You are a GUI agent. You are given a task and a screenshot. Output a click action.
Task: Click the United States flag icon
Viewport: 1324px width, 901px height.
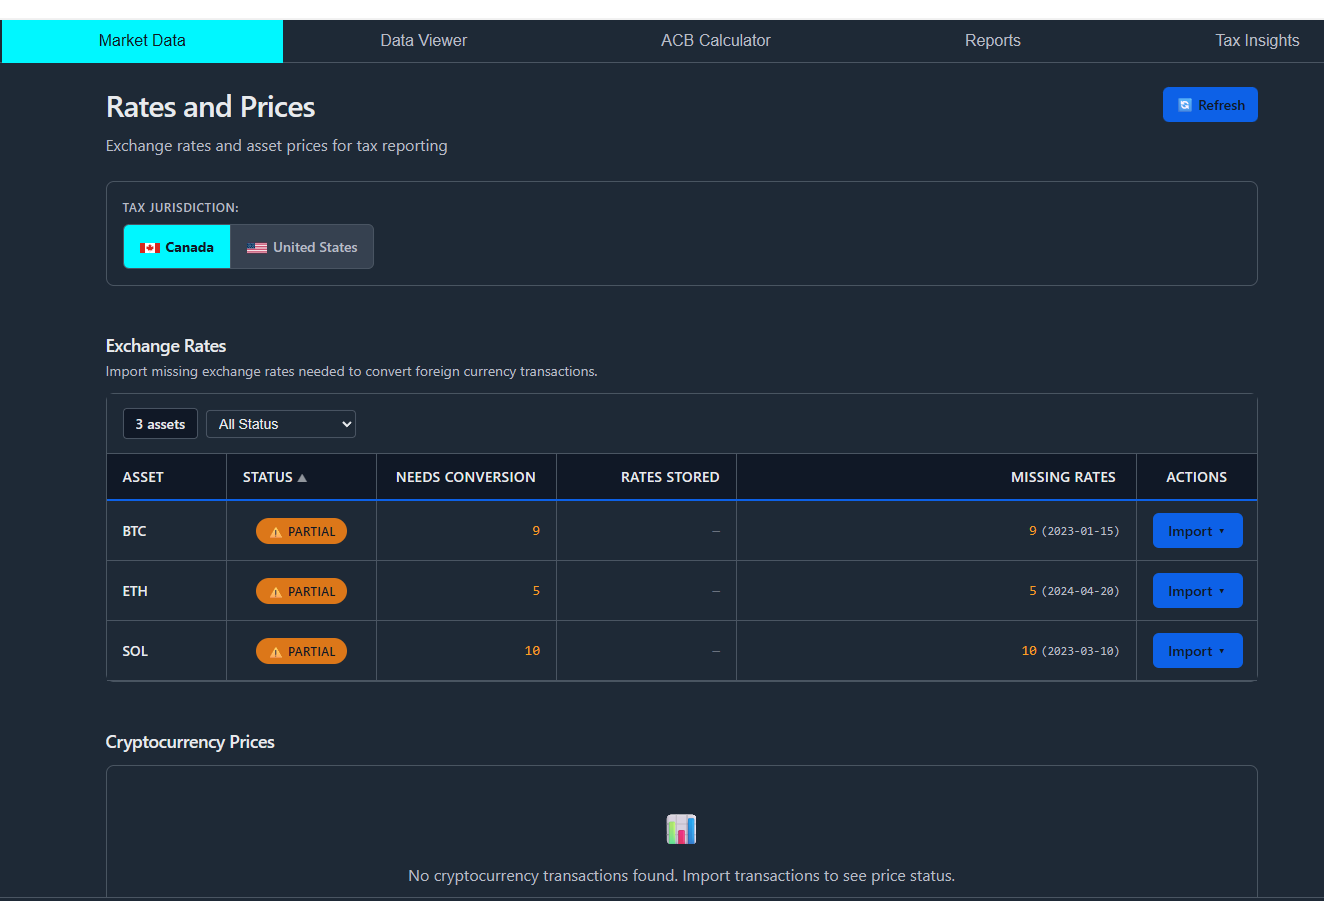[x=257, y=247]
